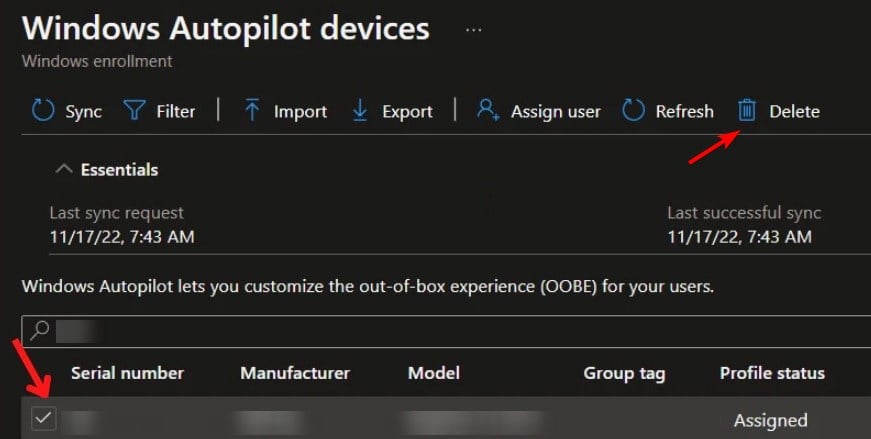Click the Group tag column header
Image resolution: width=871 pixels, height=439 pixels.
(624, 373)
